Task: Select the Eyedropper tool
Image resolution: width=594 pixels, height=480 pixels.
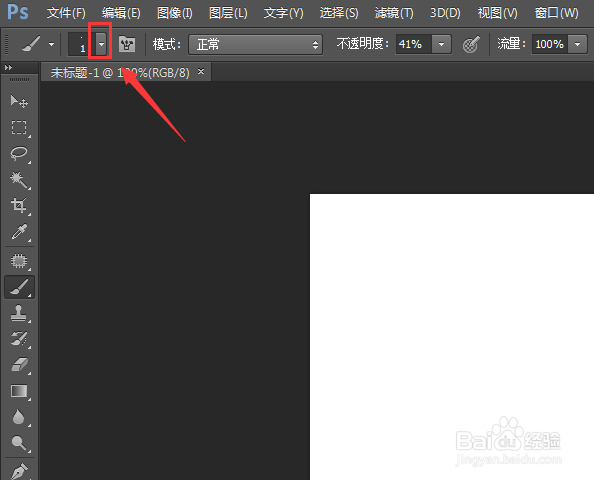Action: pyautogui.click(x=19, y=231)
